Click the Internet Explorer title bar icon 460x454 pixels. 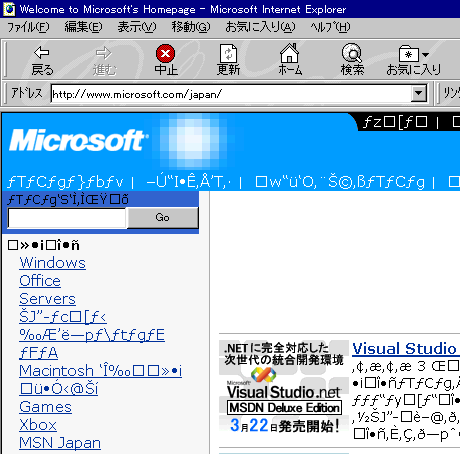pyautogui.click(x=9, y=9)
